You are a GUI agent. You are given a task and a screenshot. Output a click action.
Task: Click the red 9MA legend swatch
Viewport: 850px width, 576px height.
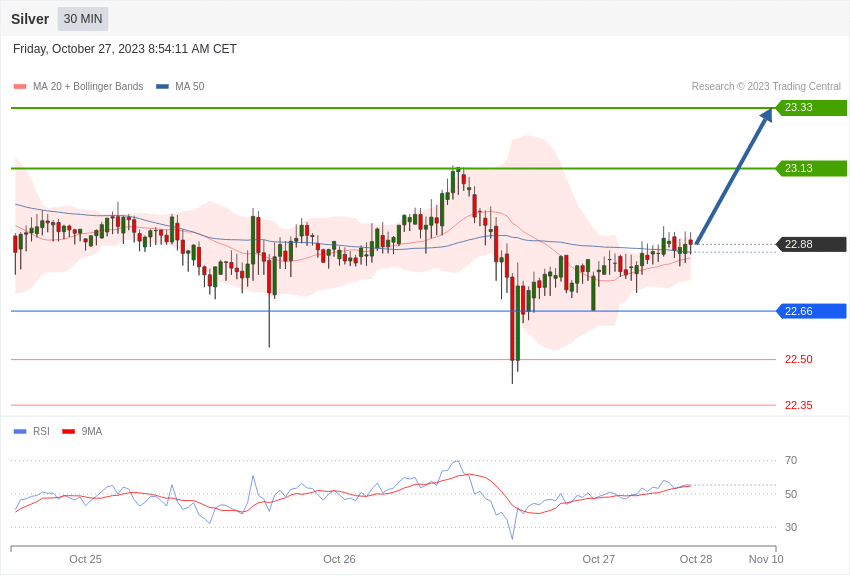pos(69,431)
